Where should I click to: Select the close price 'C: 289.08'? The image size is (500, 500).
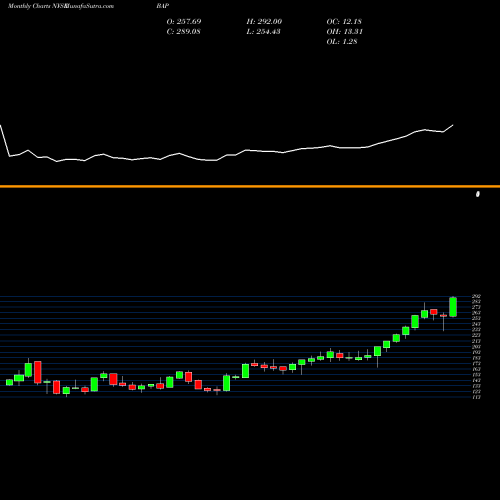pos(184,32)
